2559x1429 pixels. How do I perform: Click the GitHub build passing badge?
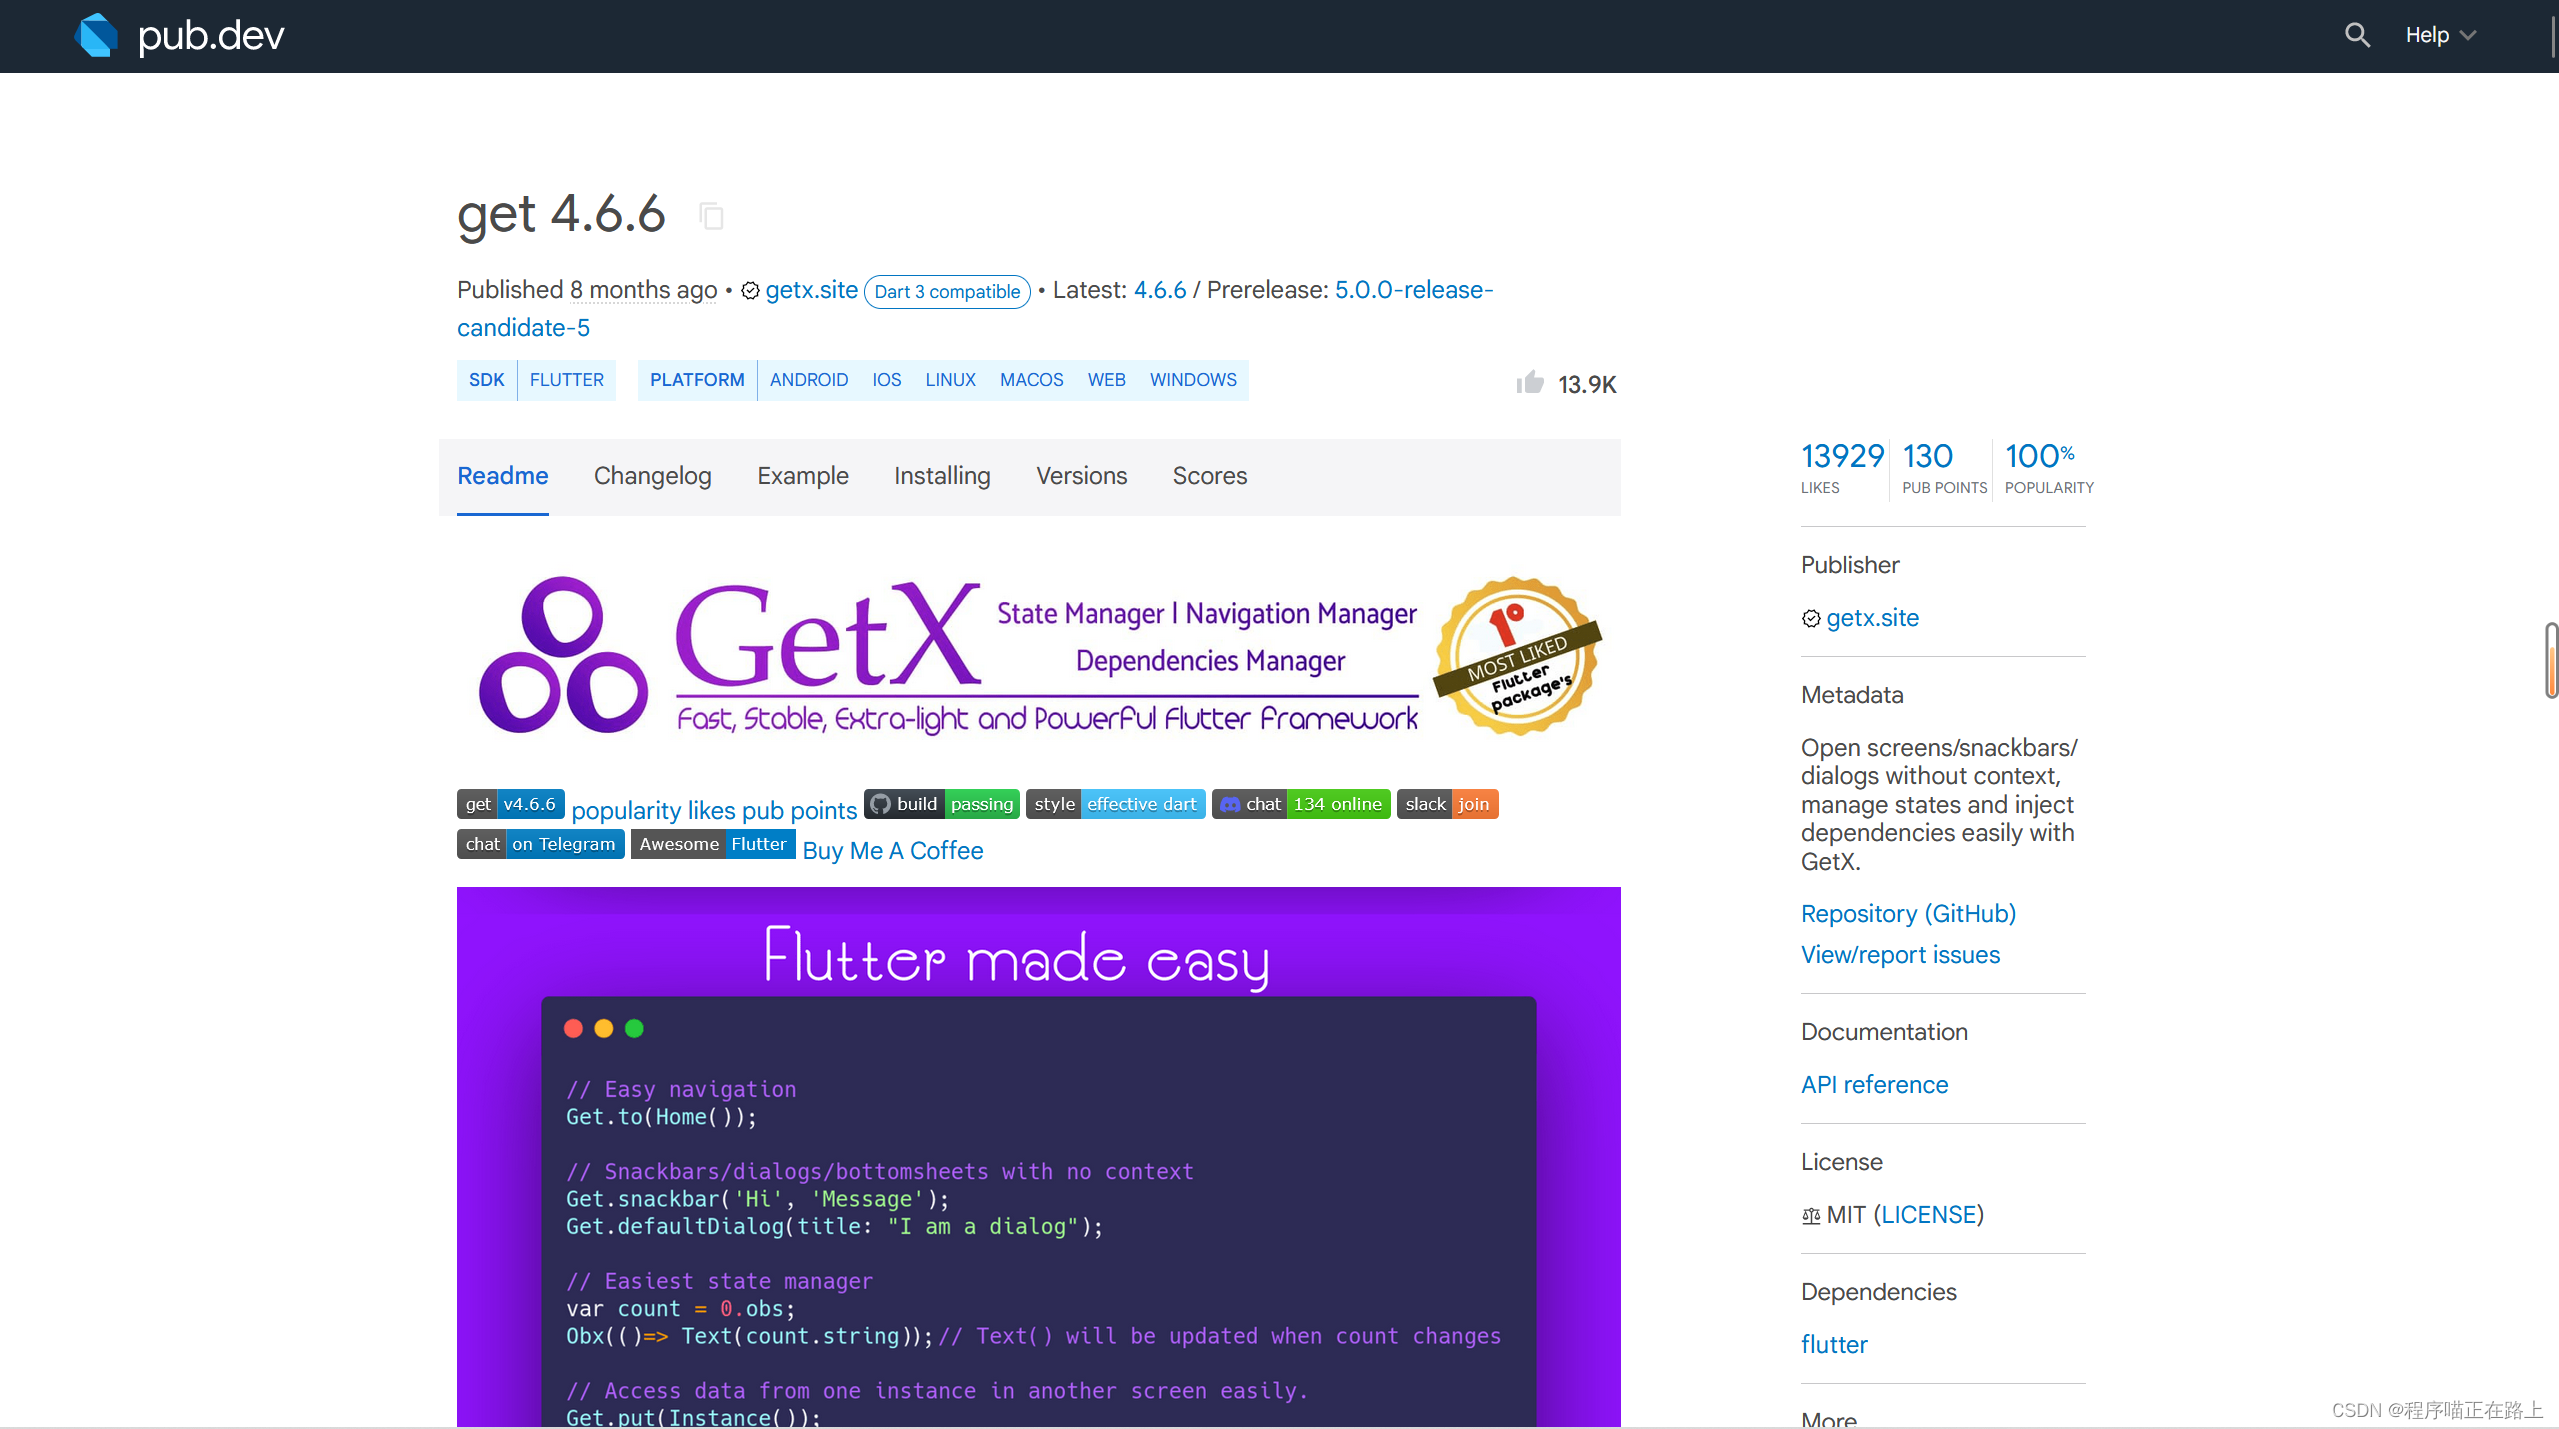click(941, 804)
